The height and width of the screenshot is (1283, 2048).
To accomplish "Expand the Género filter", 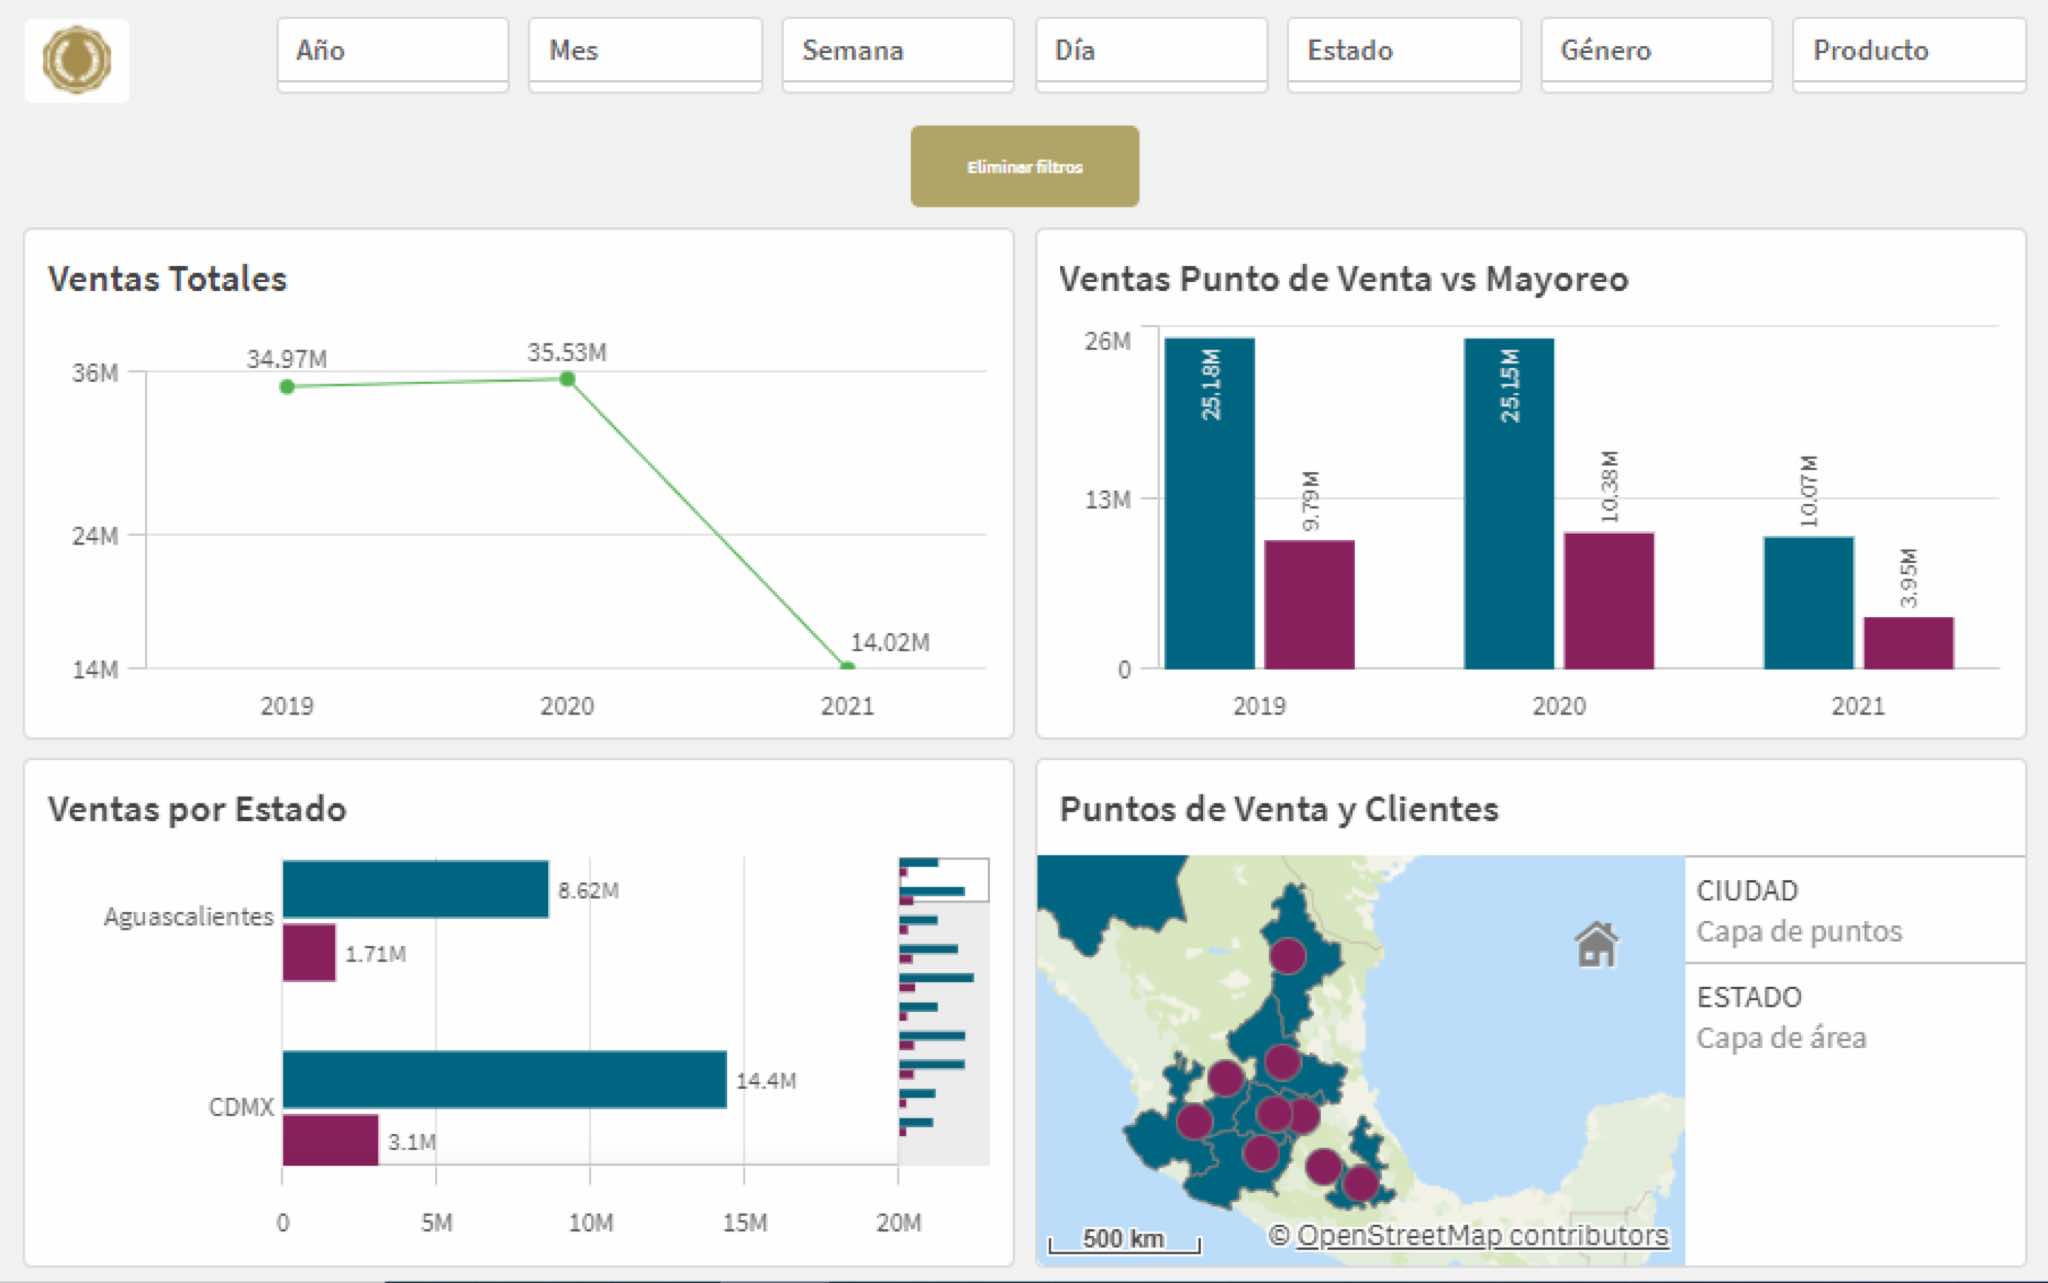I will 1656,51.
